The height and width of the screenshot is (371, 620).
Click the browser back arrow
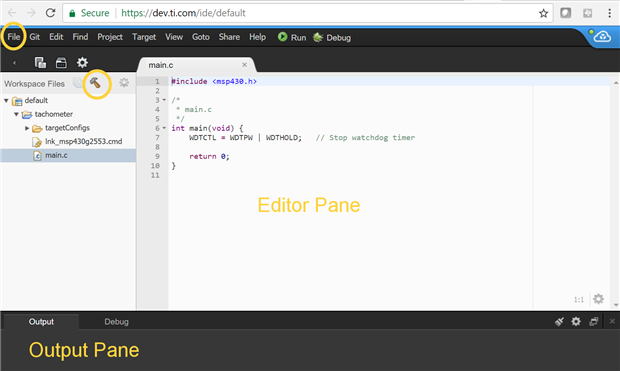(x=12, y=13)
